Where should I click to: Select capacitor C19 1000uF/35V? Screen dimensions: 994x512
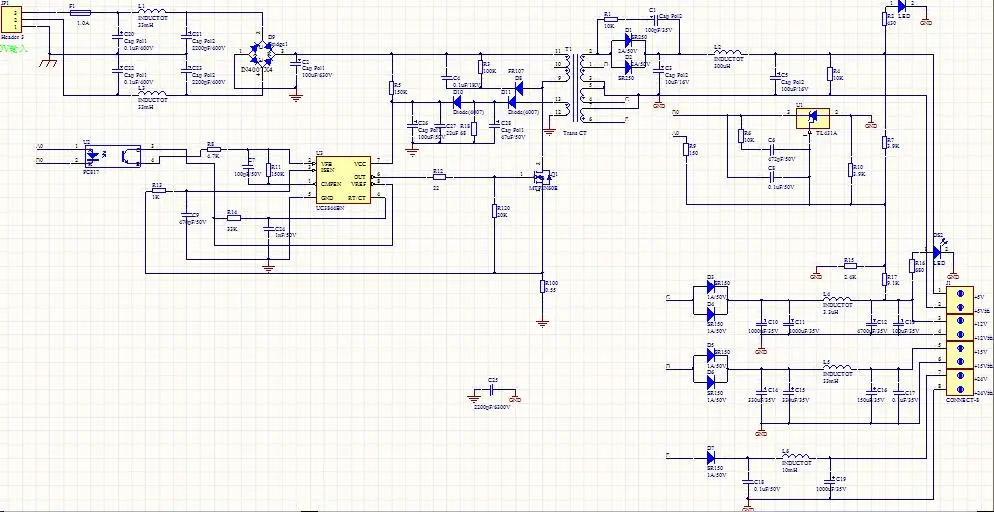(x=829, y=481)
